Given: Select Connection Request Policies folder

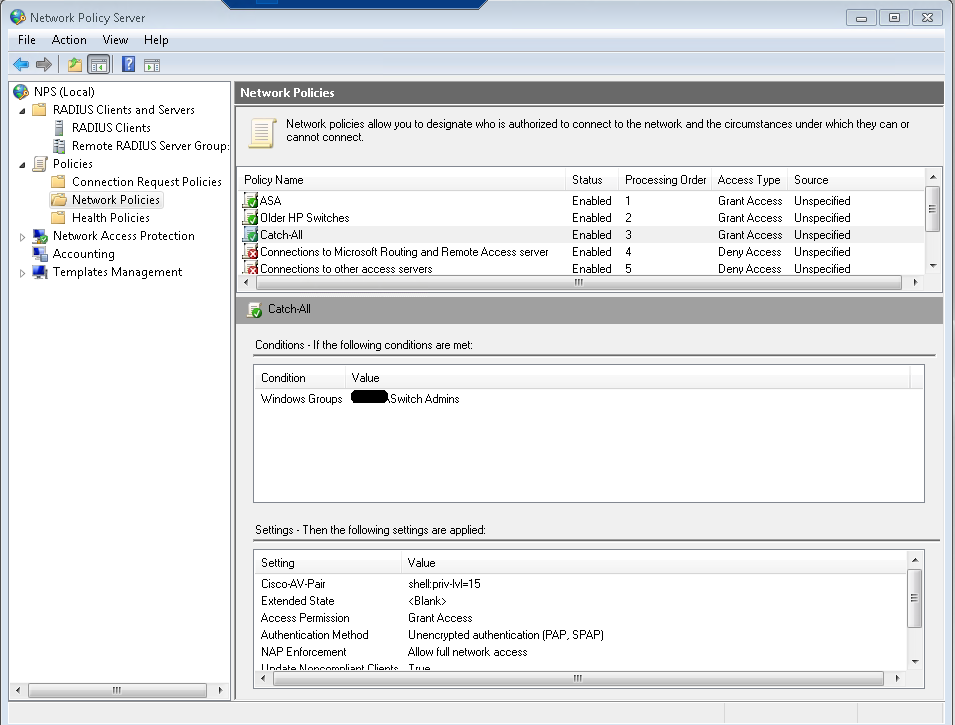Looking at the screenshot, I should (x=146, y=182).
